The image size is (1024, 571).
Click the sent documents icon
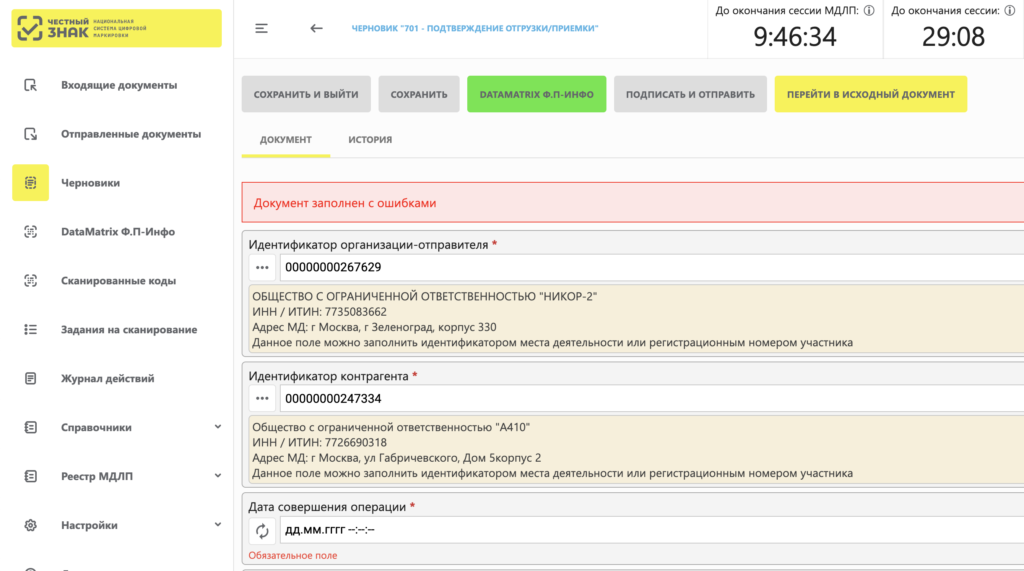click(31, 134)
